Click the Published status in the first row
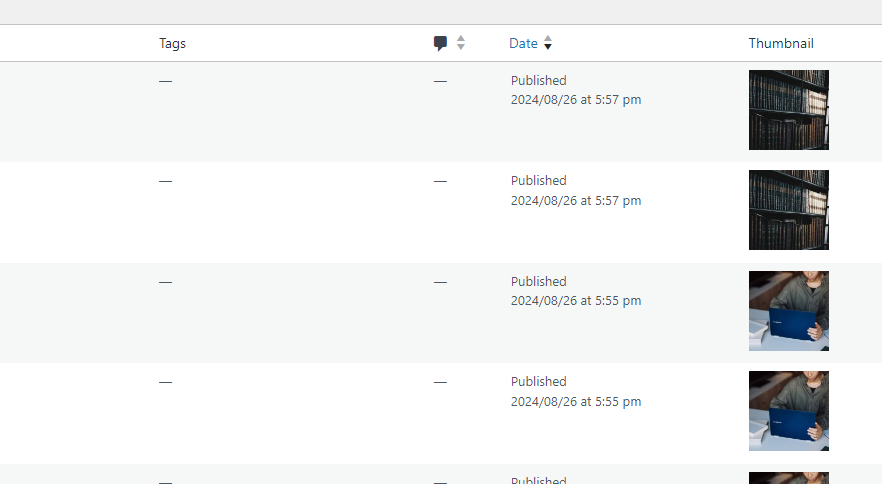Image resolution: width=882 pixels, height=484 pixels. (x=538, y=80)
